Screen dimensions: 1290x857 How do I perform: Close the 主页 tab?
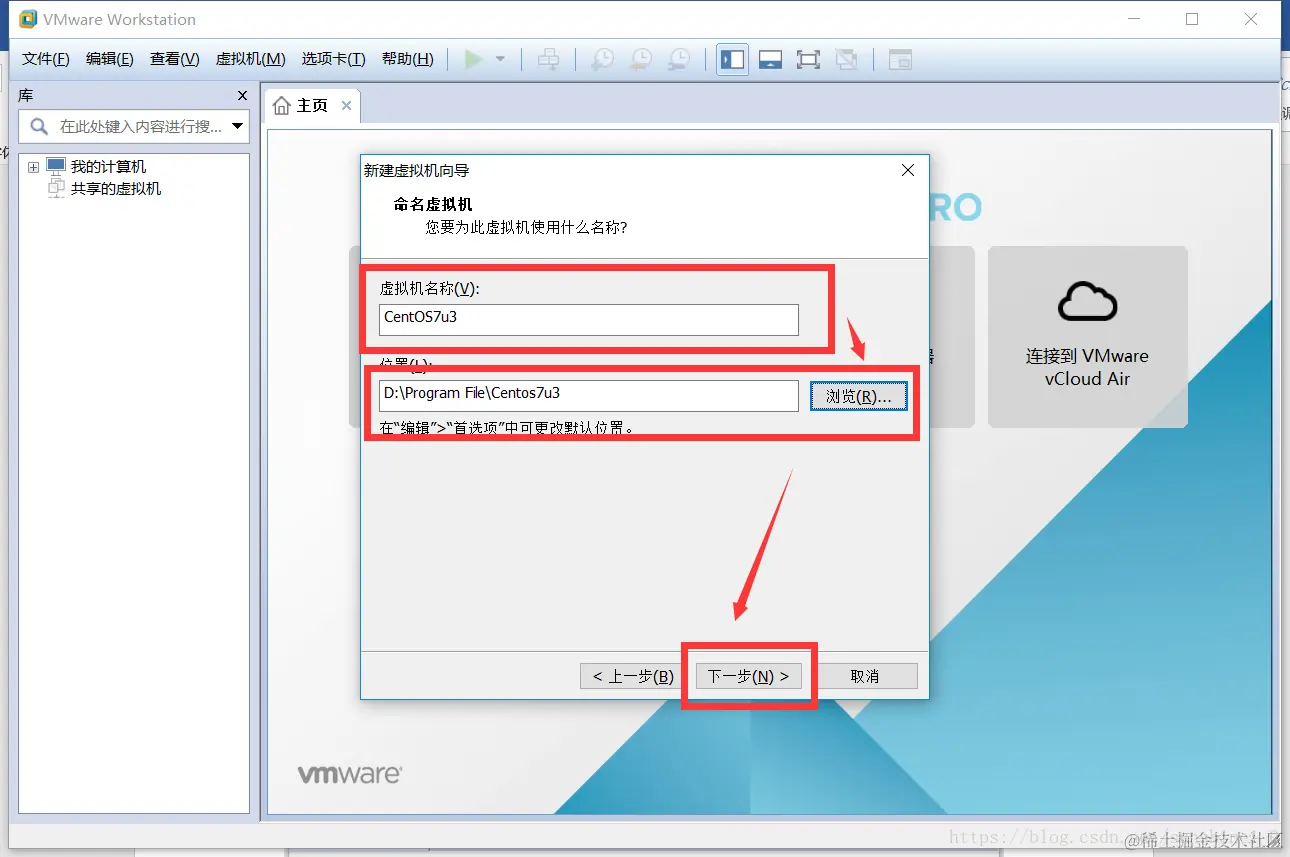point(346,105)
